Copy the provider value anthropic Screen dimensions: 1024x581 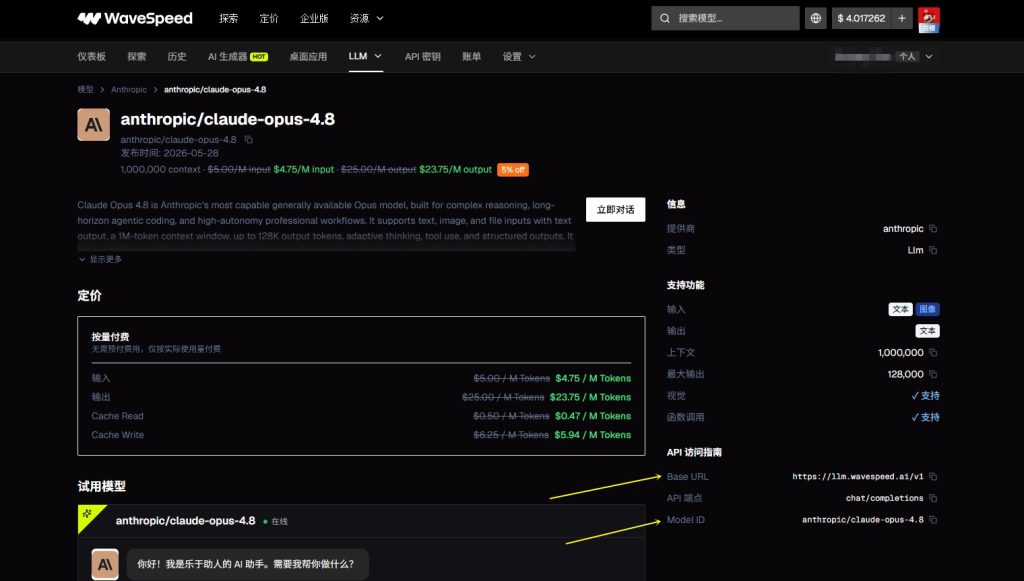click(x=933, y=228)
